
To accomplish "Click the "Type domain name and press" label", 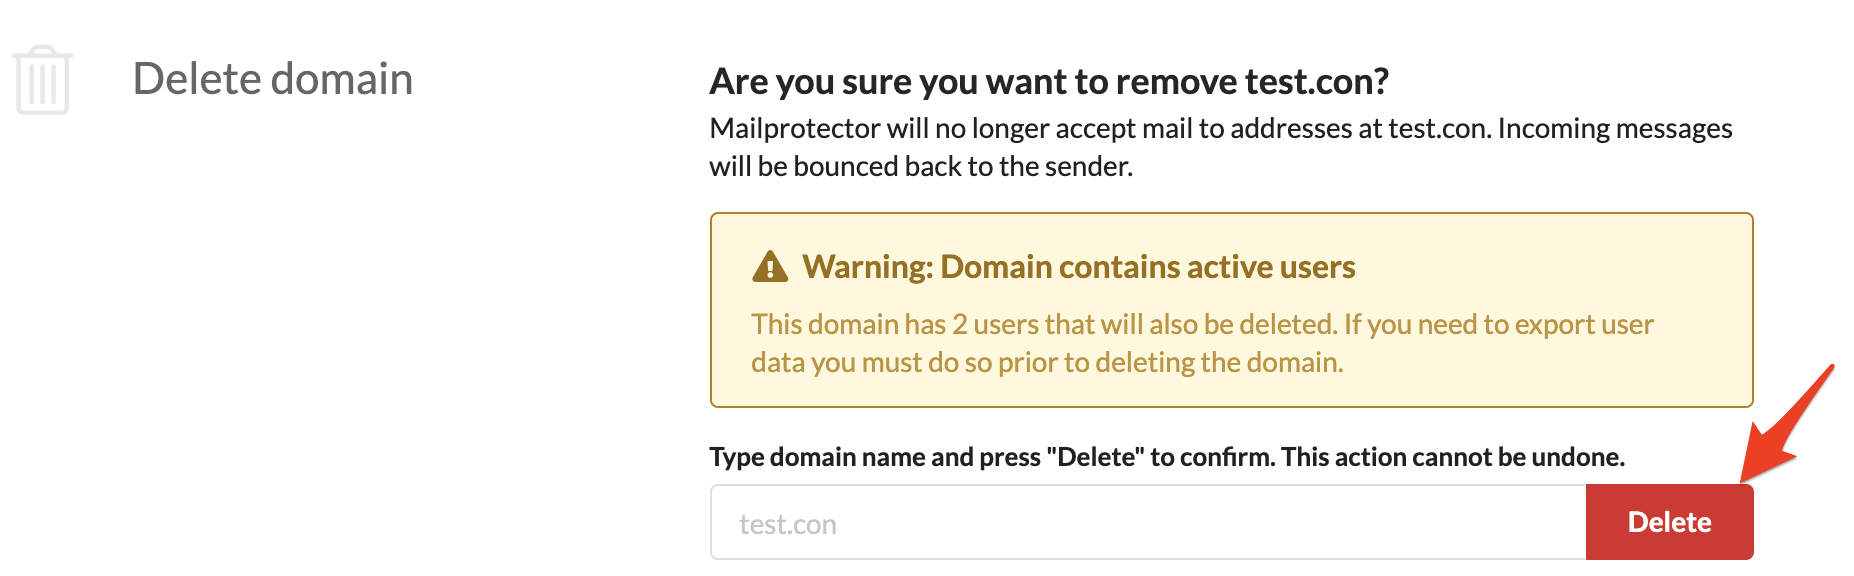I will (874, 457).
